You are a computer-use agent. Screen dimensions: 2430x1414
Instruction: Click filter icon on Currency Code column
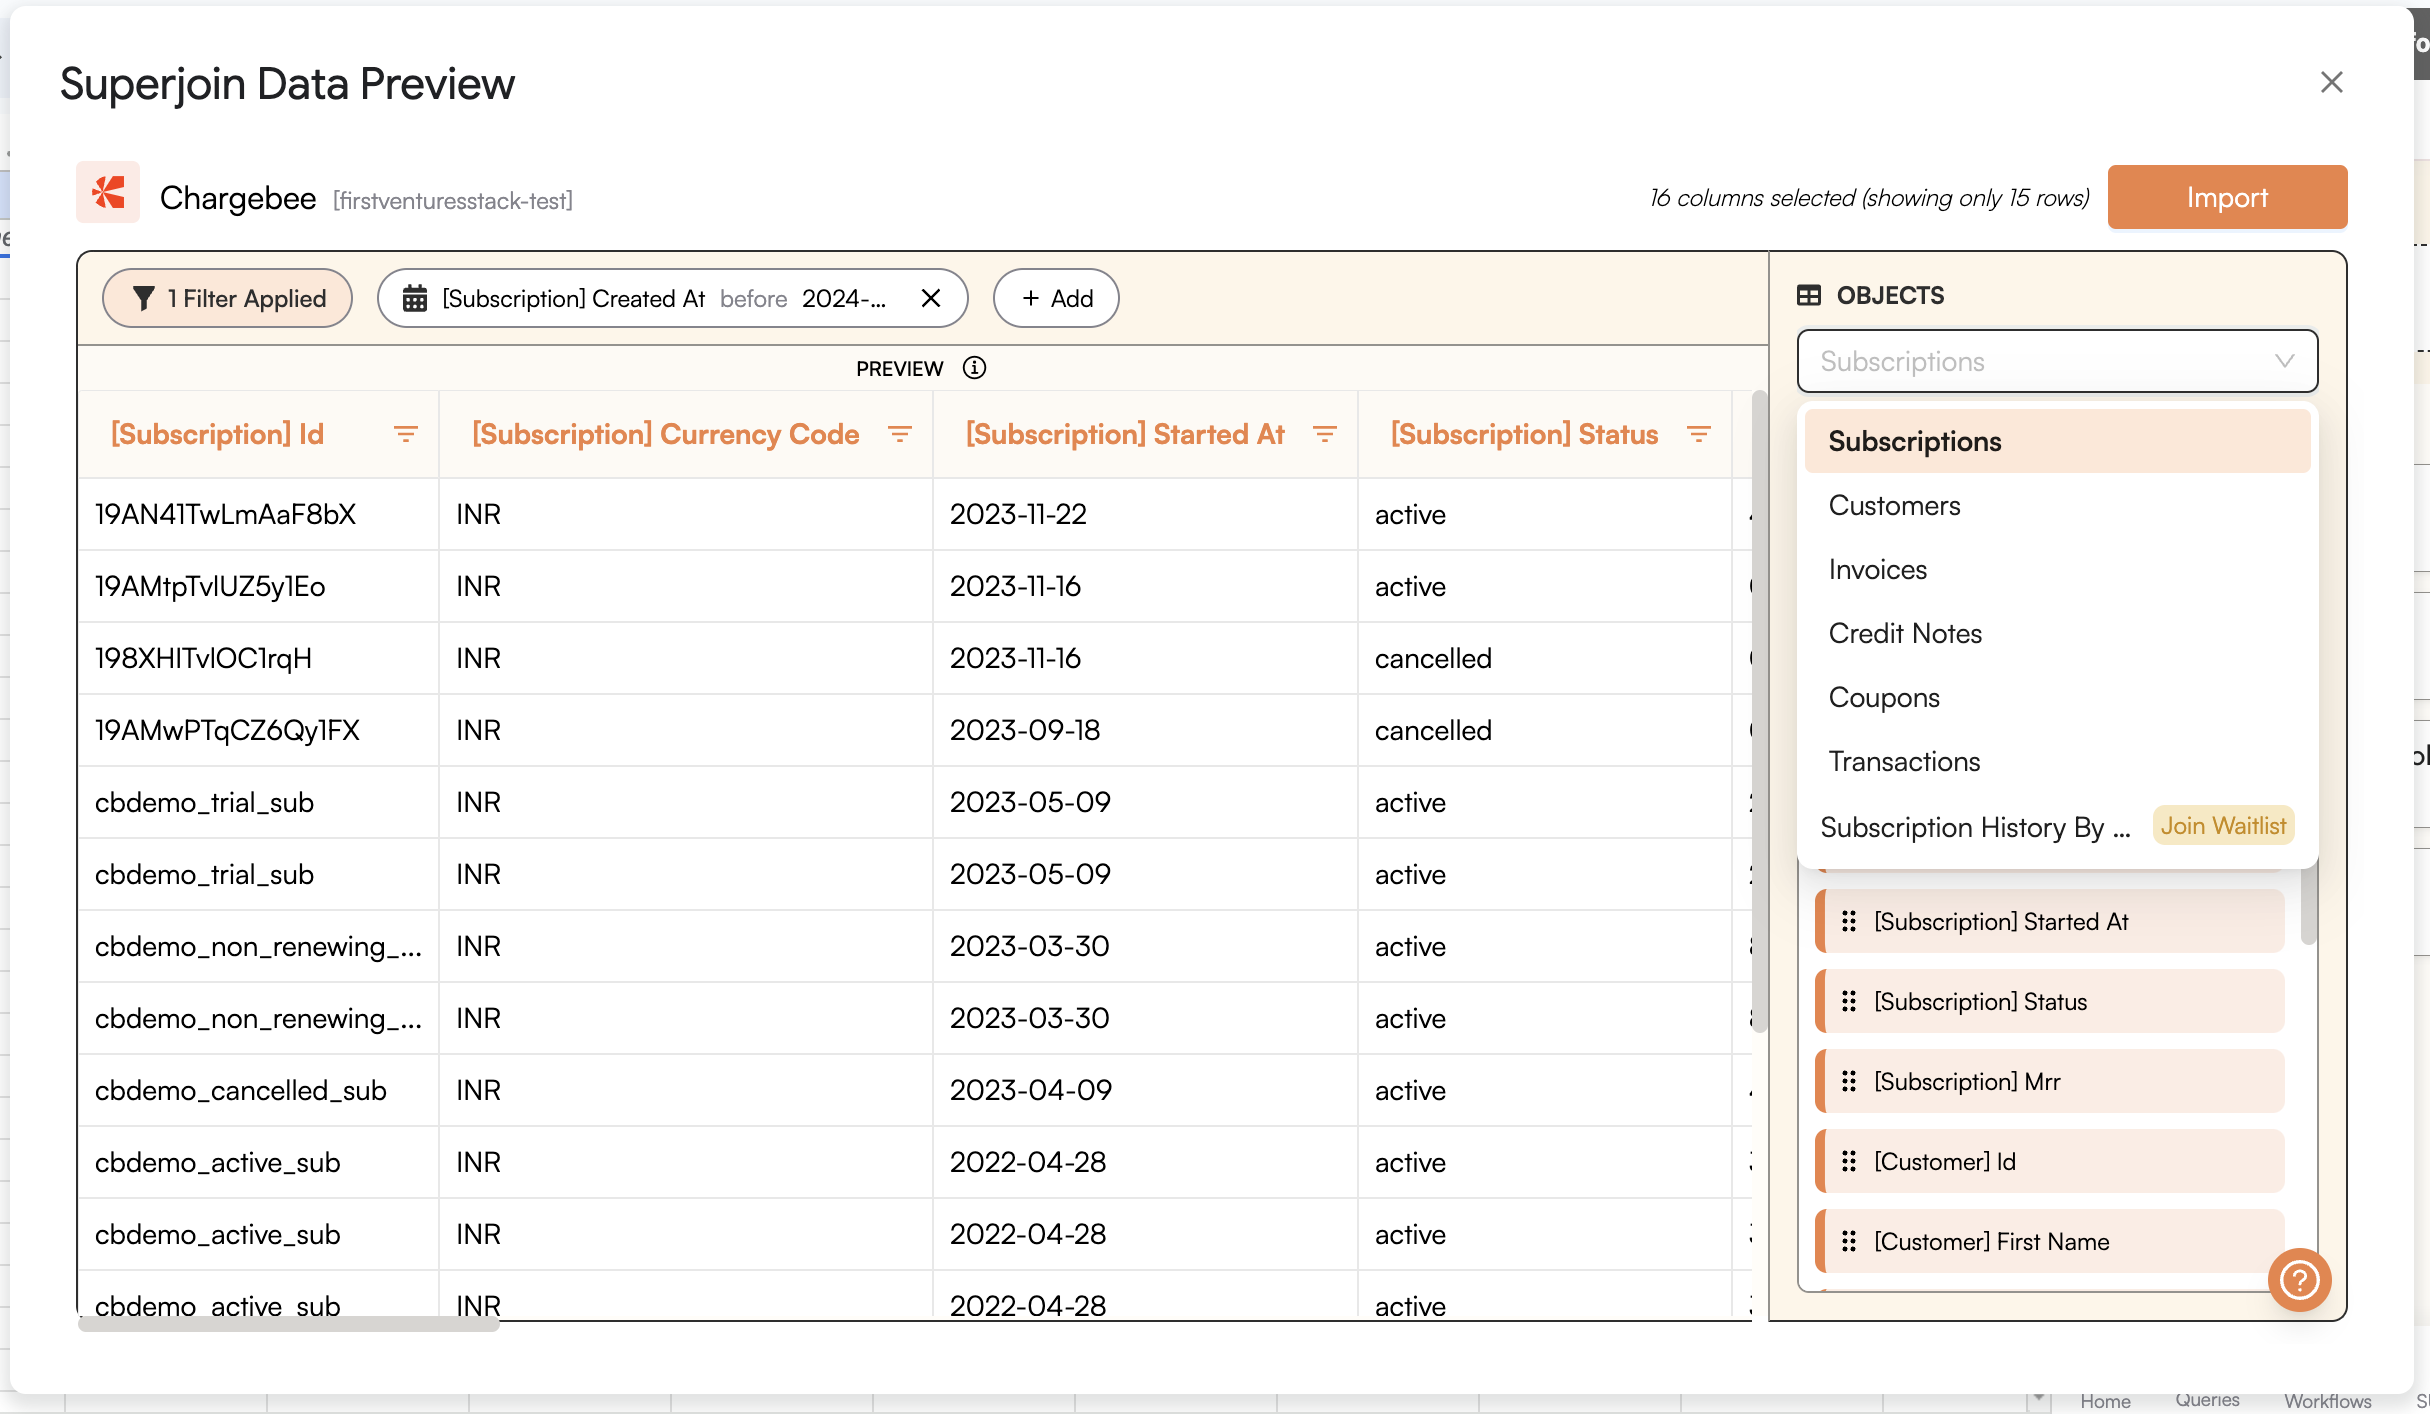pos(899,434)
